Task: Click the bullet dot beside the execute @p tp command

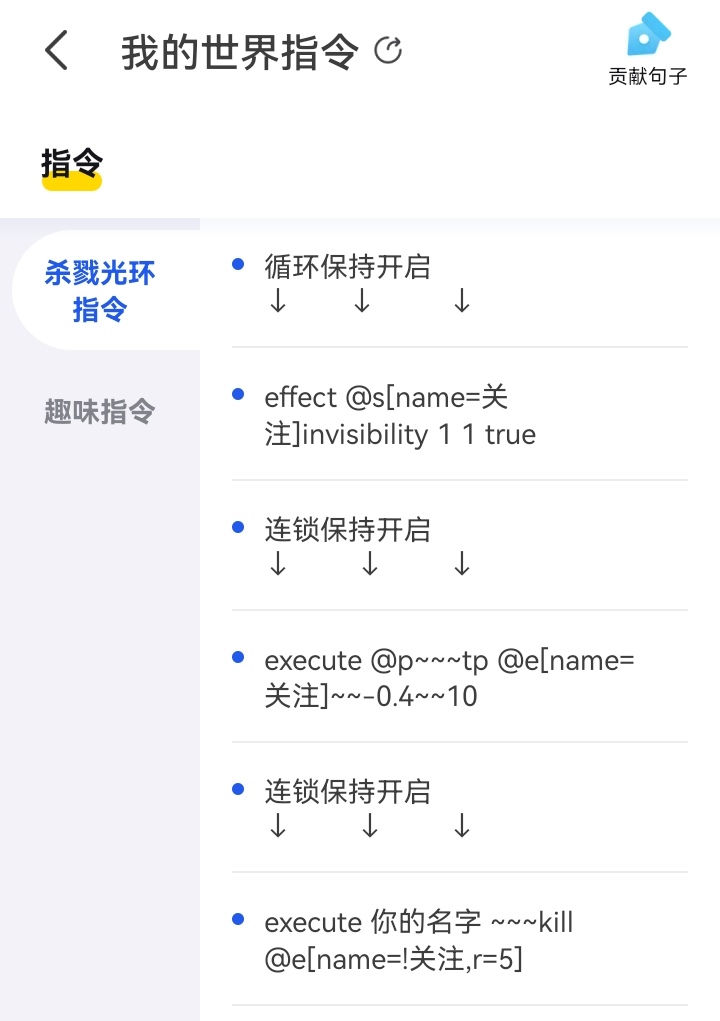Action: coord(238,657)
